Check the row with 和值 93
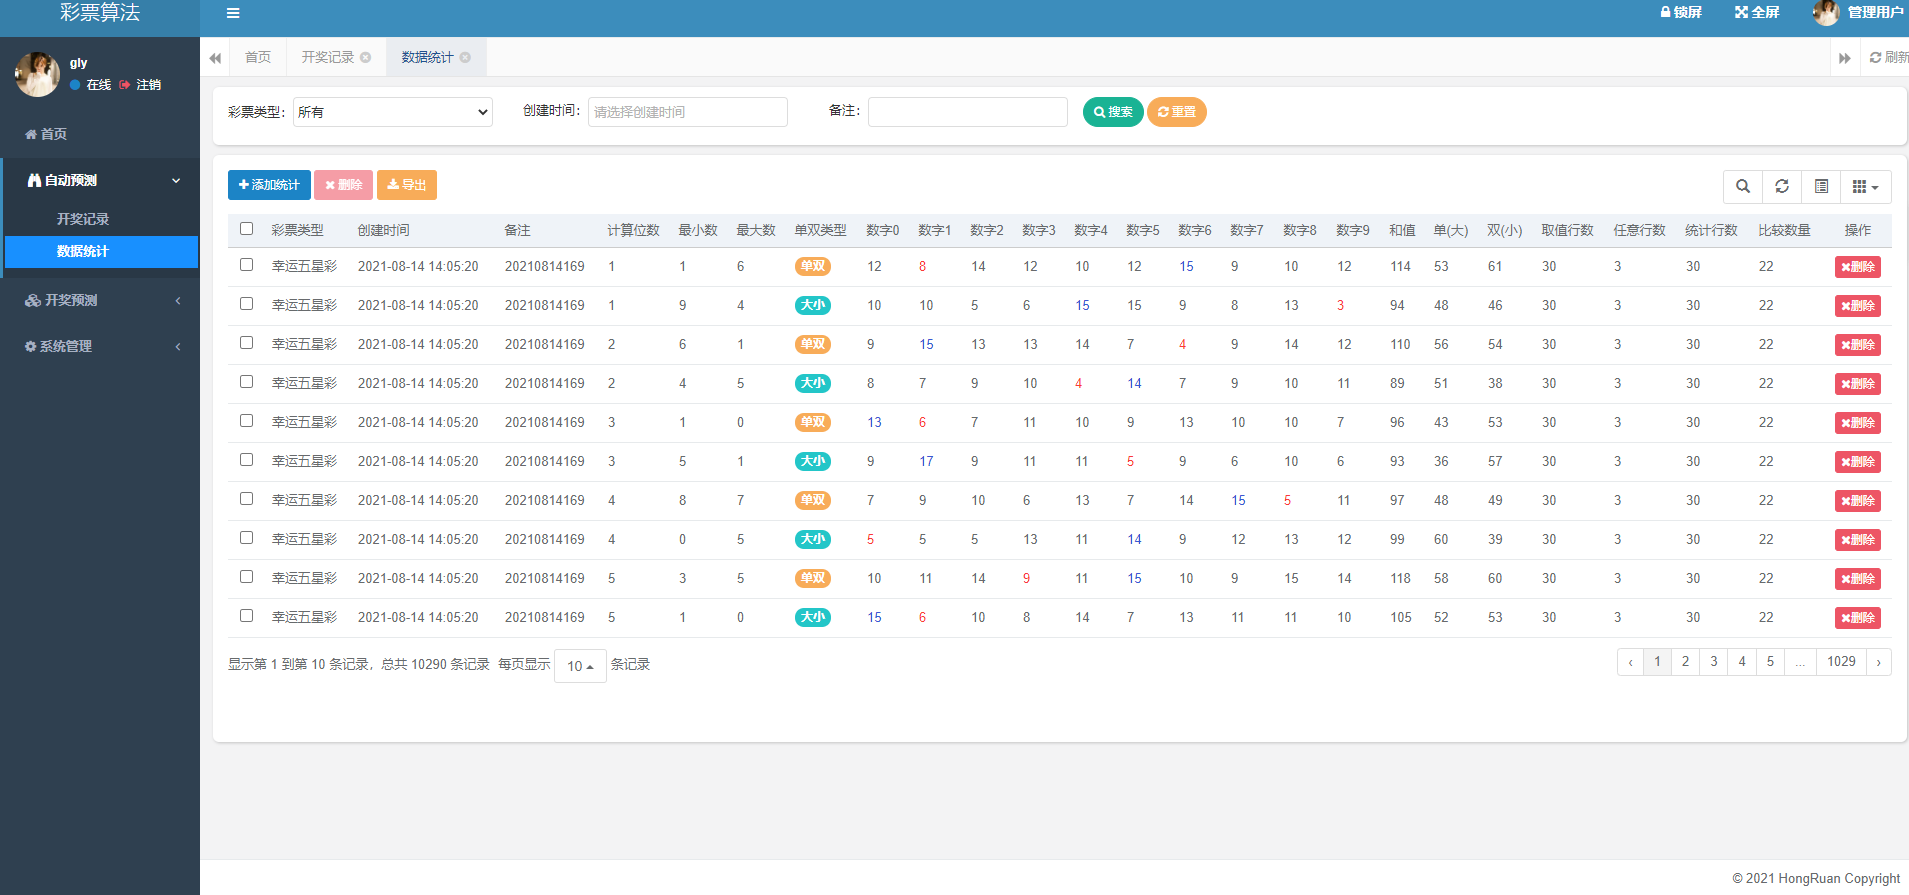Screen dimensions: 1909x895 tap(247, 460)
